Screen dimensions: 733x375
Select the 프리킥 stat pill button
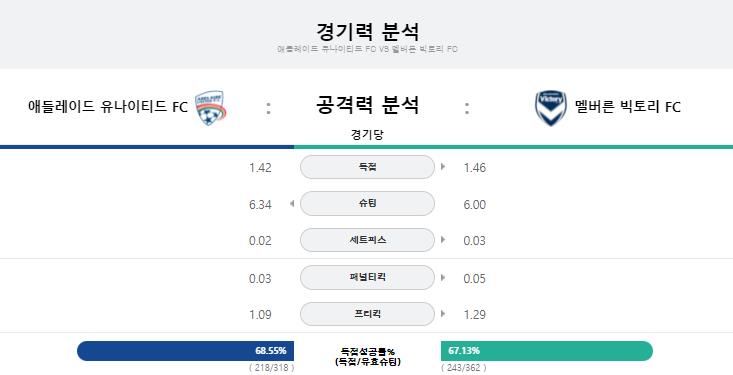[x=367, y=314]
